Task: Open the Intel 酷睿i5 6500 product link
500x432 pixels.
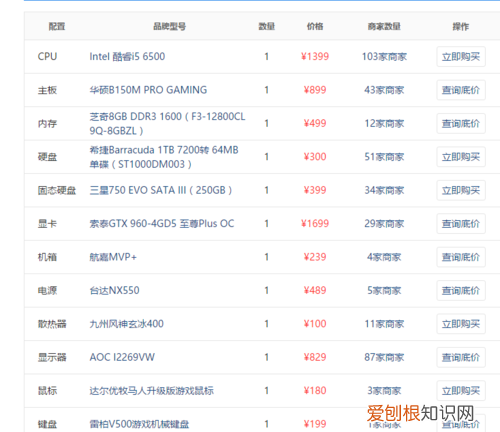Action: tap(127, 57)
